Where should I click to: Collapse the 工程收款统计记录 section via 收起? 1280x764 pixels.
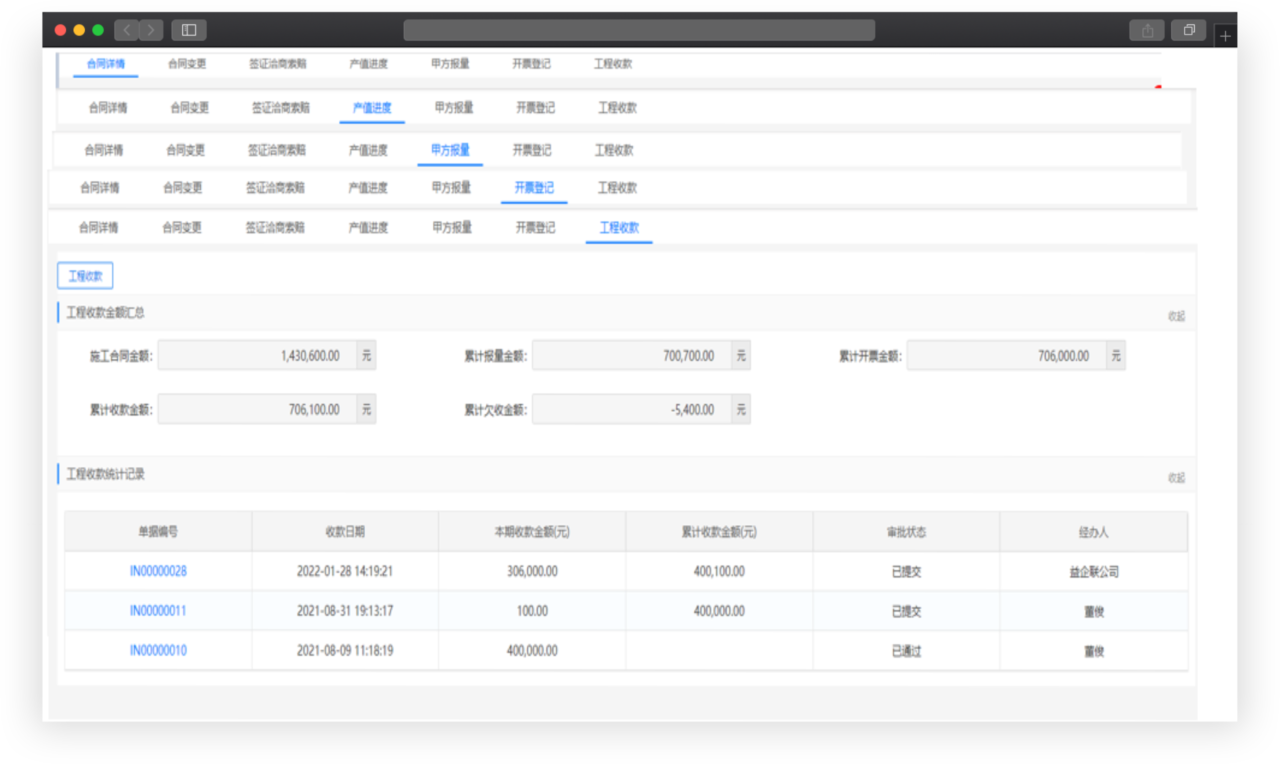[x=1176, y=478]
